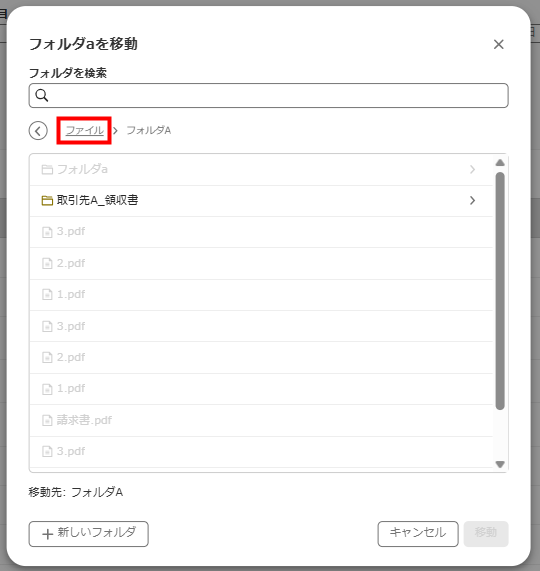Screen dimensions: 540x571
Task: Select フォルダA in the breadcrumb
Action: tap(149, 130)
